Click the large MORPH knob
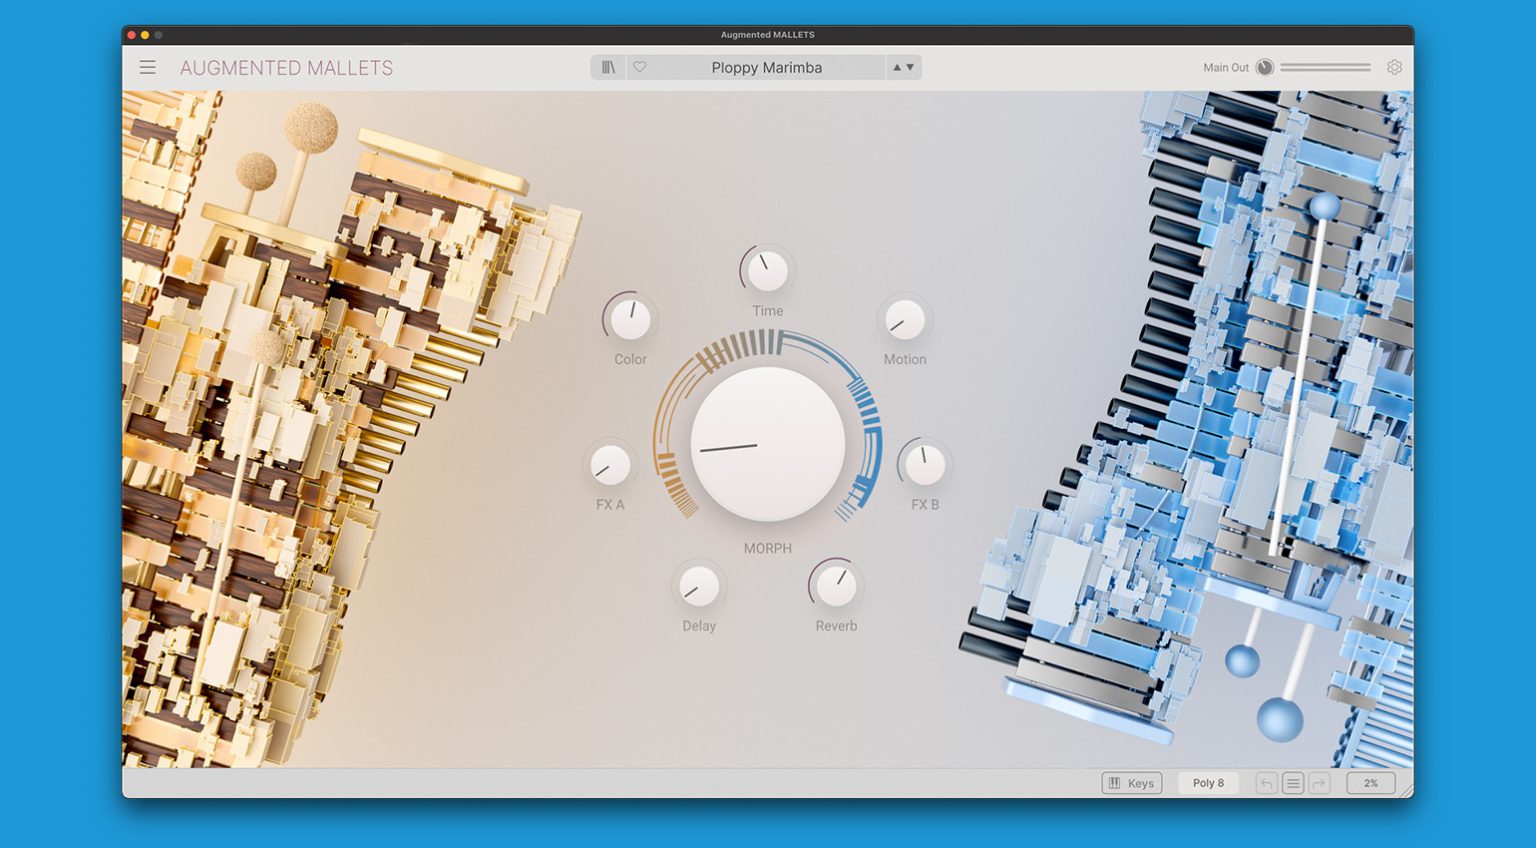 tap(767, 443)
